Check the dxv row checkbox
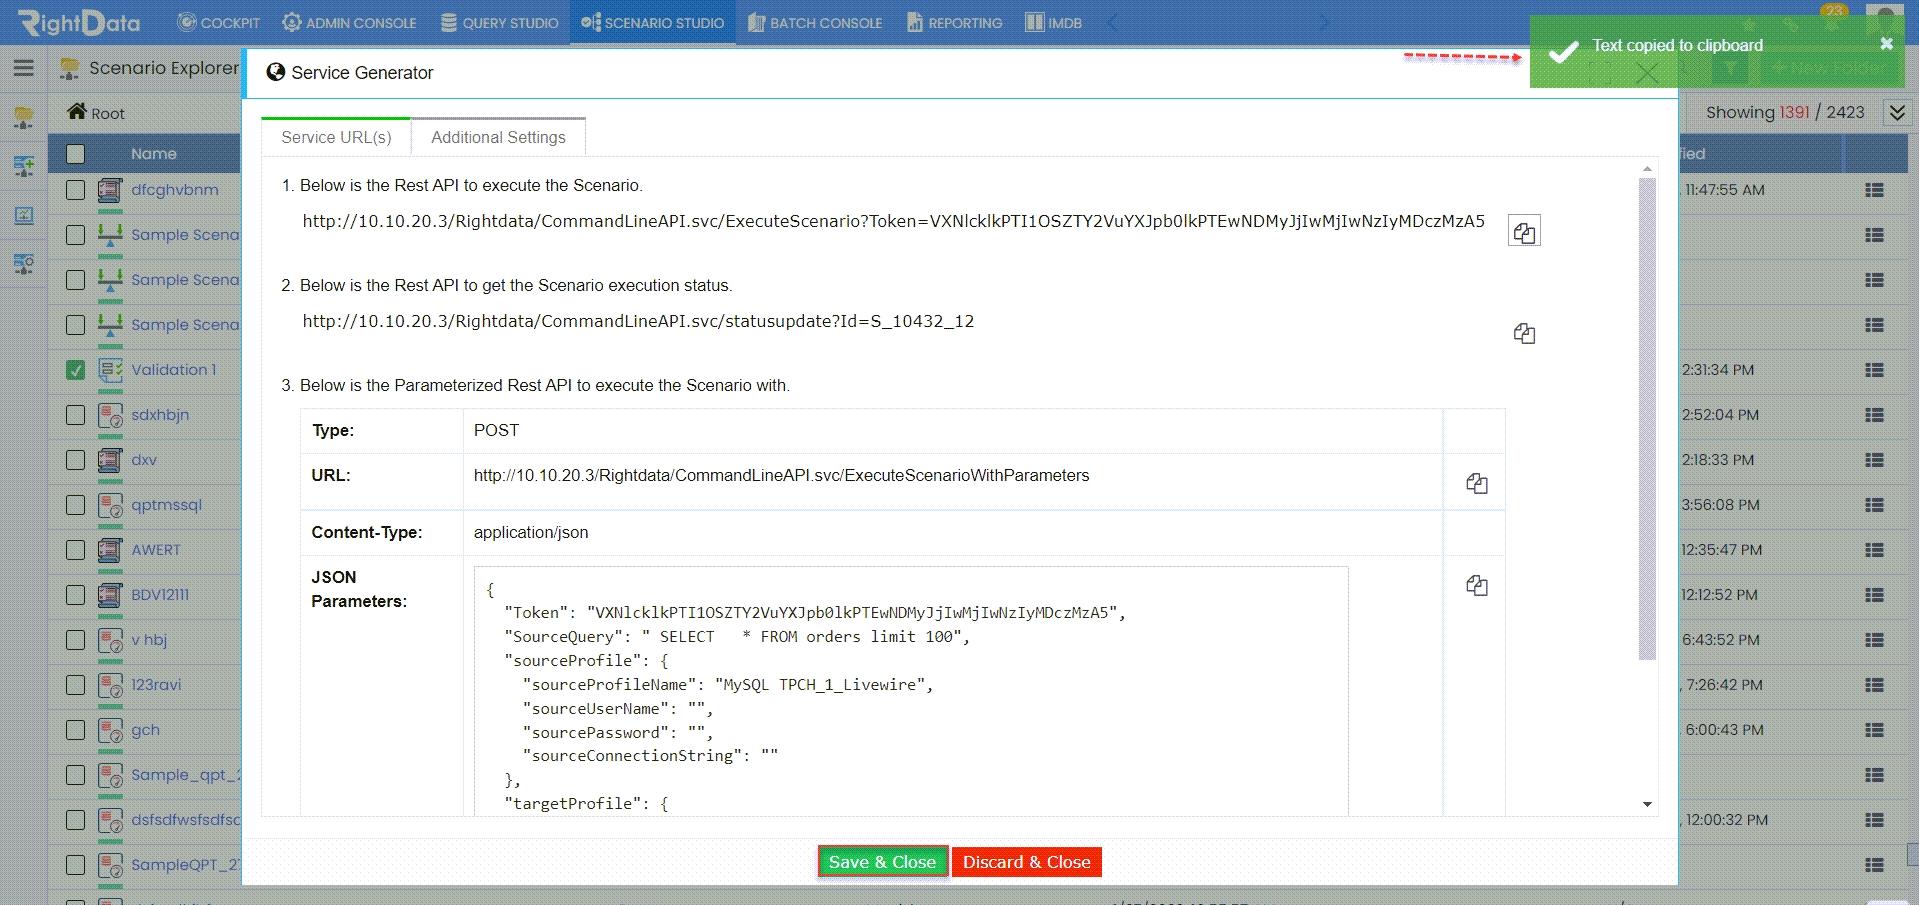1919x905 pixels. click(76, 460)
